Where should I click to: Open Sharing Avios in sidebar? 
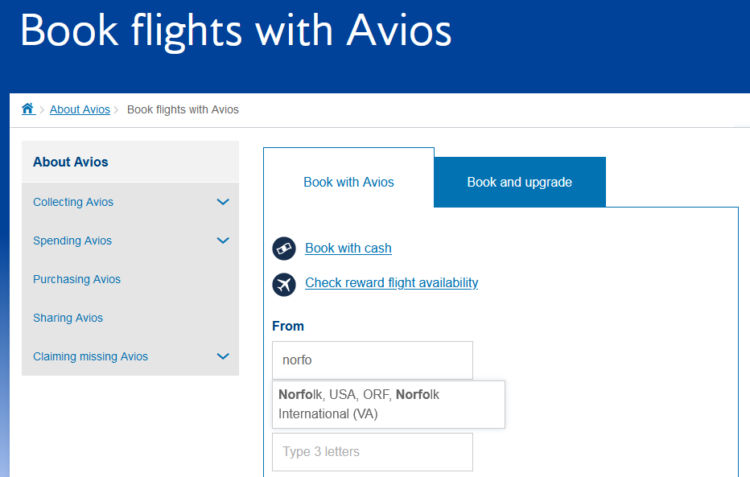68,318
